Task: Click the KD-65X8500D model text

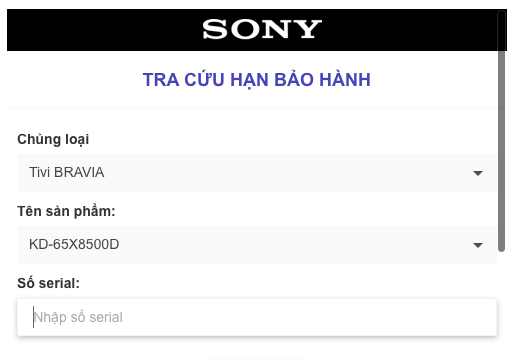Action: click(74, 244)
